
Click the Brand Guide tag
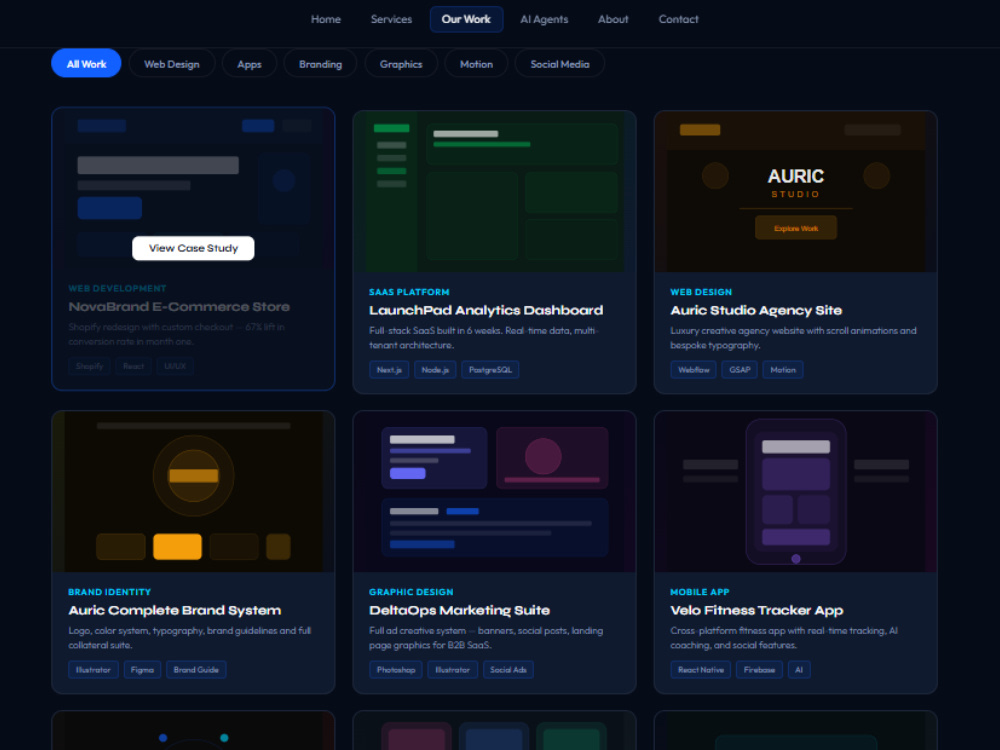coord(196,670)
